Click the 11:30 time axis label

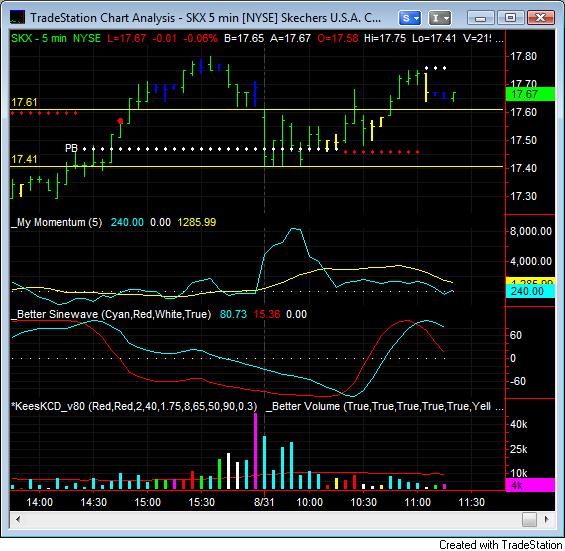(472, 502)
